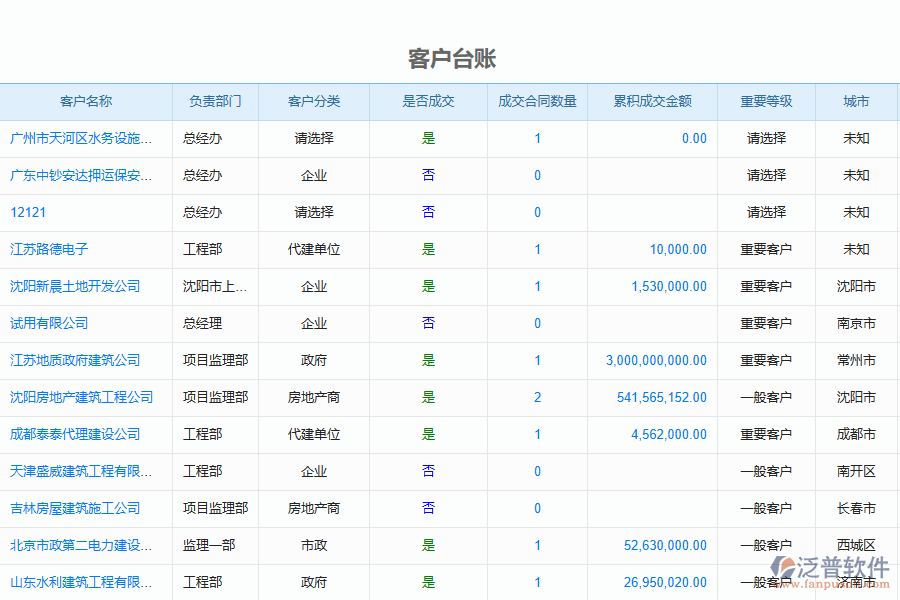Sort table by 是否成交 header
This screenshot has height=600, width=900.
coord(428,101)
